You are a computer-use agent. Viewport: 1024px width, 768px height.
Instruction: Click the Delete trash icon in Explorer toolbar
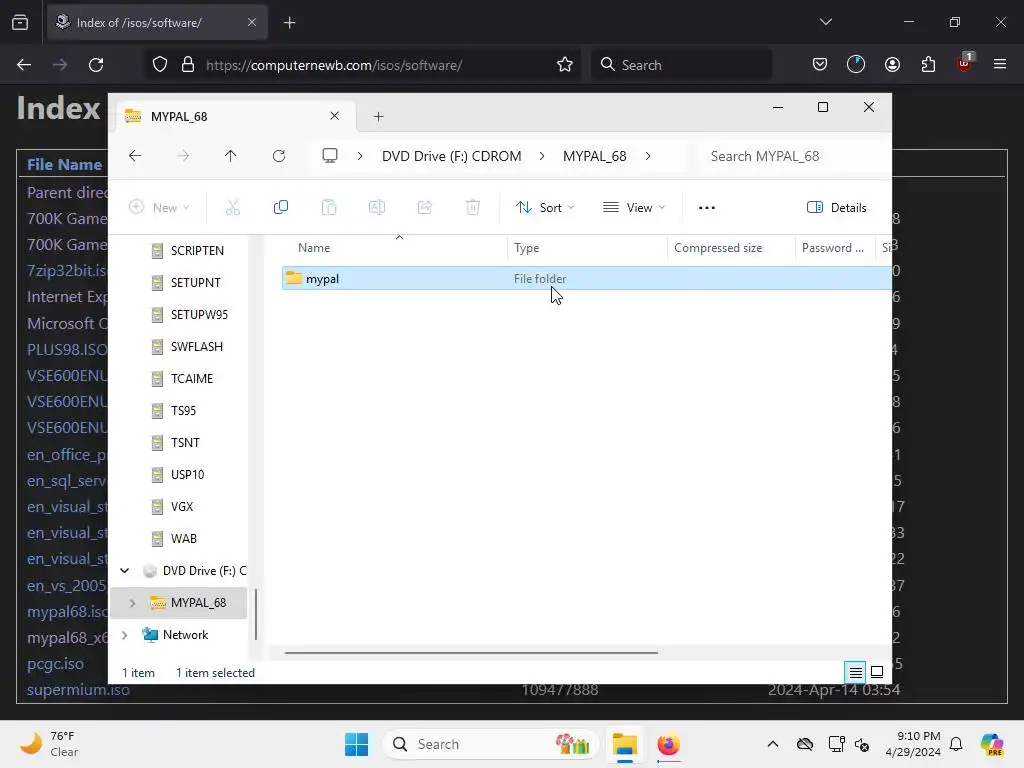[473, 208]
